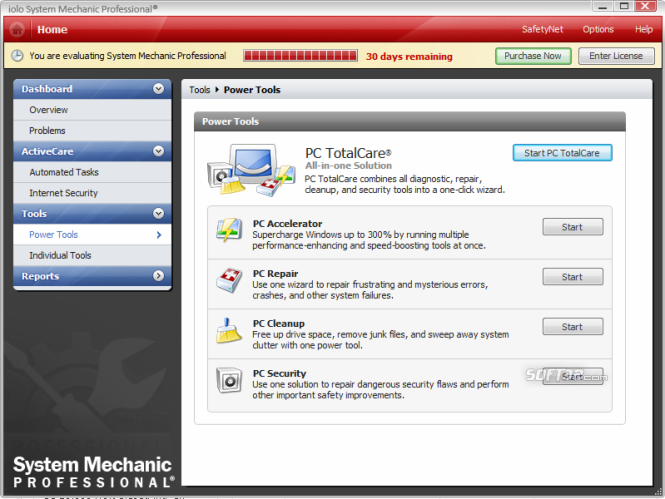Click the PC Cleanup broom icon
This screenshot has height=499, width=665.
(229, 330)
